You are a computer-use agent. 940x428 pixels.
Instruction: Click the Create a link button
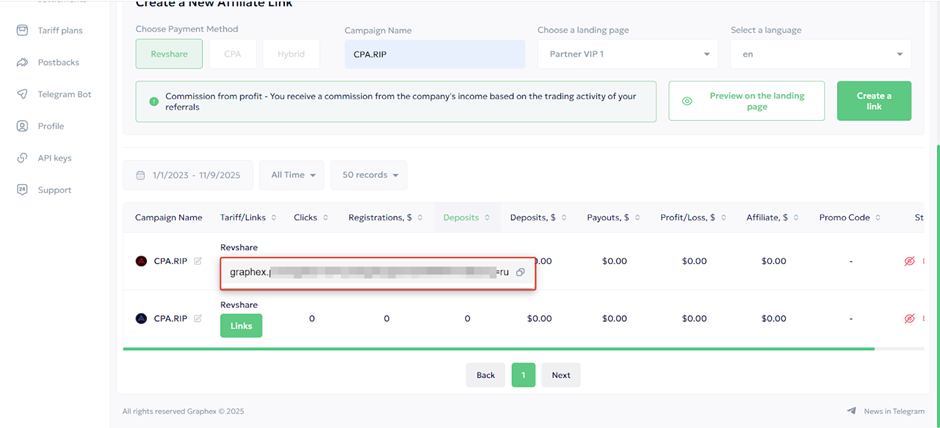point(873,101)
